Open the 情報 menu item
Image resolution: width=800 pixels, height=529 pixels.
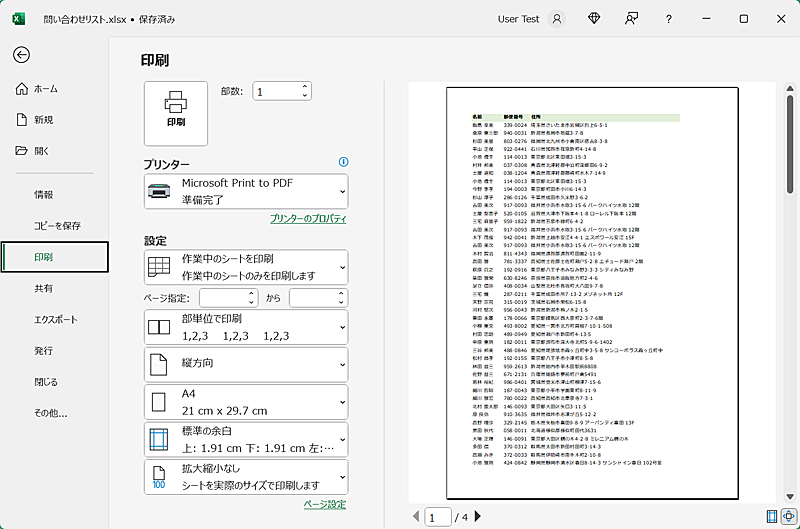(x=44, y=195)
